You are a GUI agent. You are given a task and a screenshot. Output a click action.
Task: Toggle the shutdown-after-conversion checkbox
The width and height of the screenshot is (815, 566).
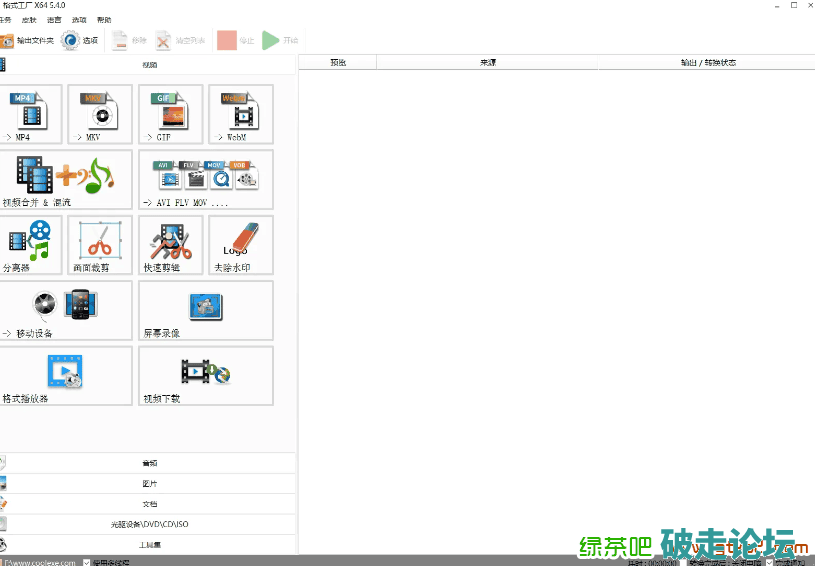[683, 562]
